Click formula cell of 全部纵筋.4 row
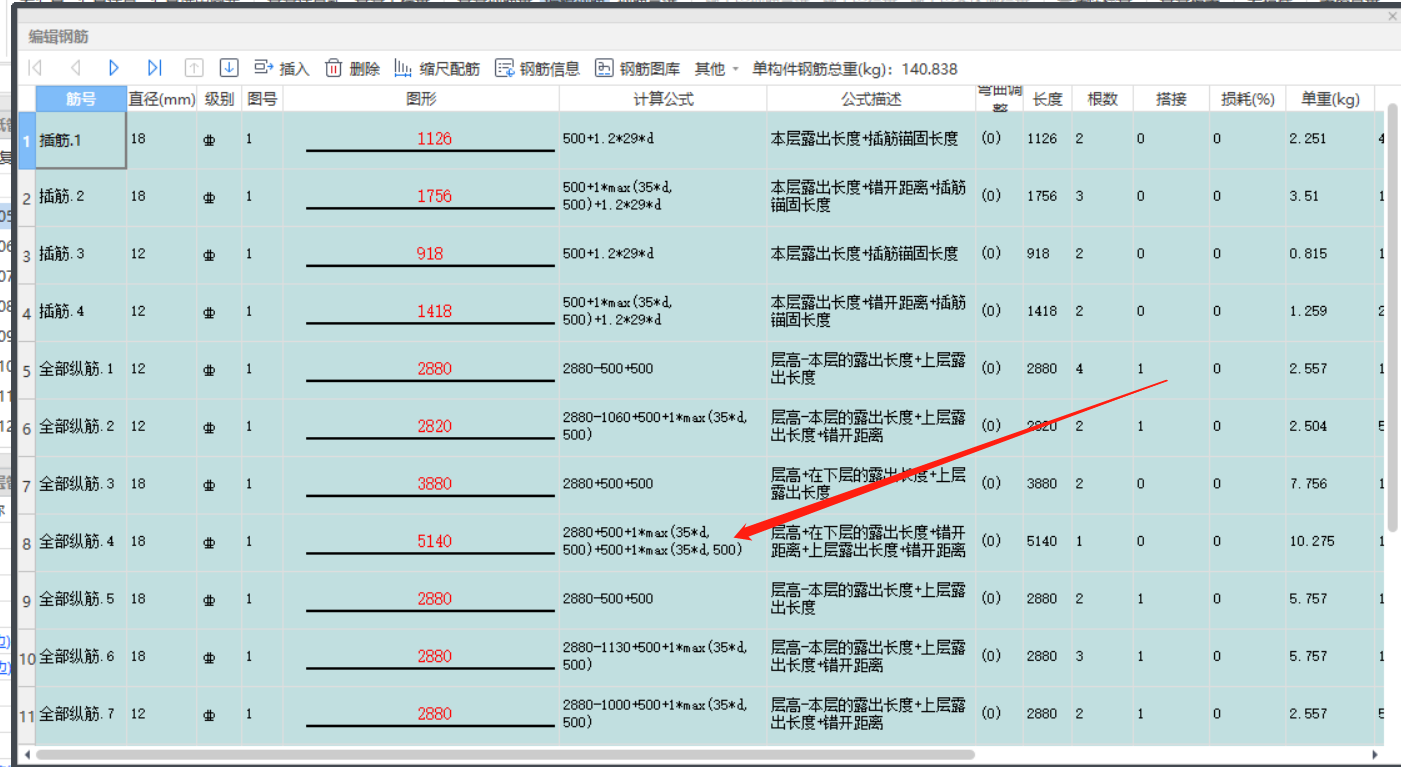This screenshot has width=1401, height=767. click(x=663, y=541)
